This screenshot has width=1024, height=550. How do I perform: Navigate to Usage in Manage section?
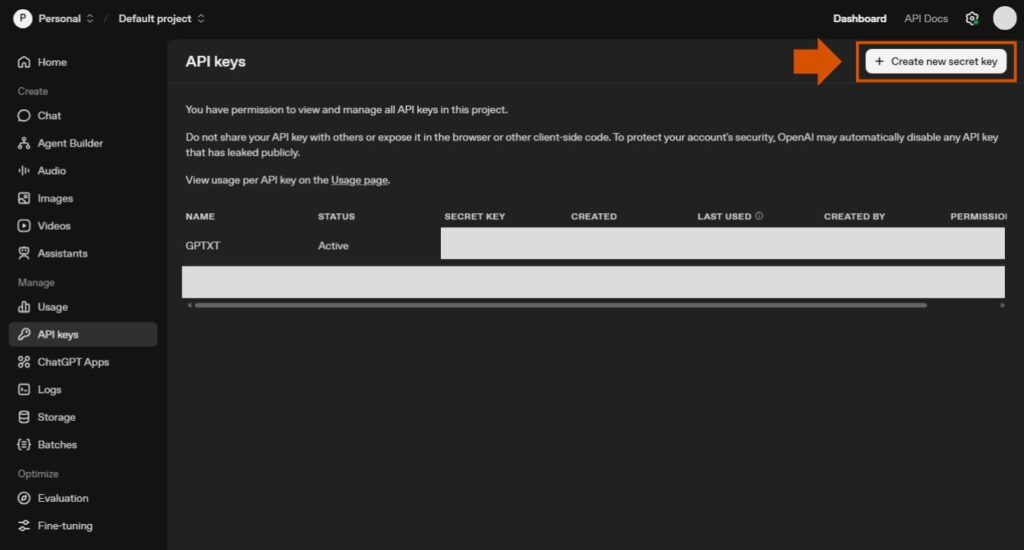click(52, 307)
